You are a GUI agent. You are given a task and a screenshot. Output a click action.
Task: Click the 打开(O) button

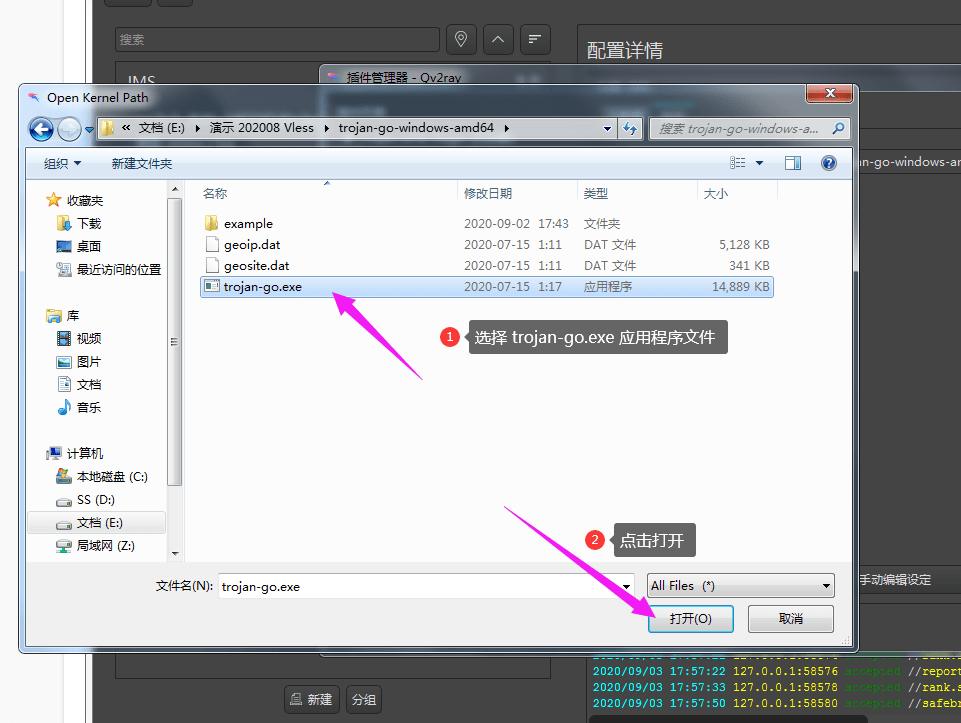click(x=691, y=619)
